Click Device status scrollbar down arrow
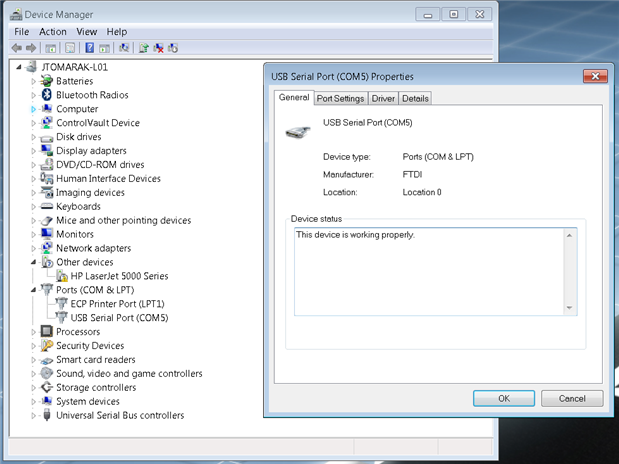 click(x=569, y=308)
